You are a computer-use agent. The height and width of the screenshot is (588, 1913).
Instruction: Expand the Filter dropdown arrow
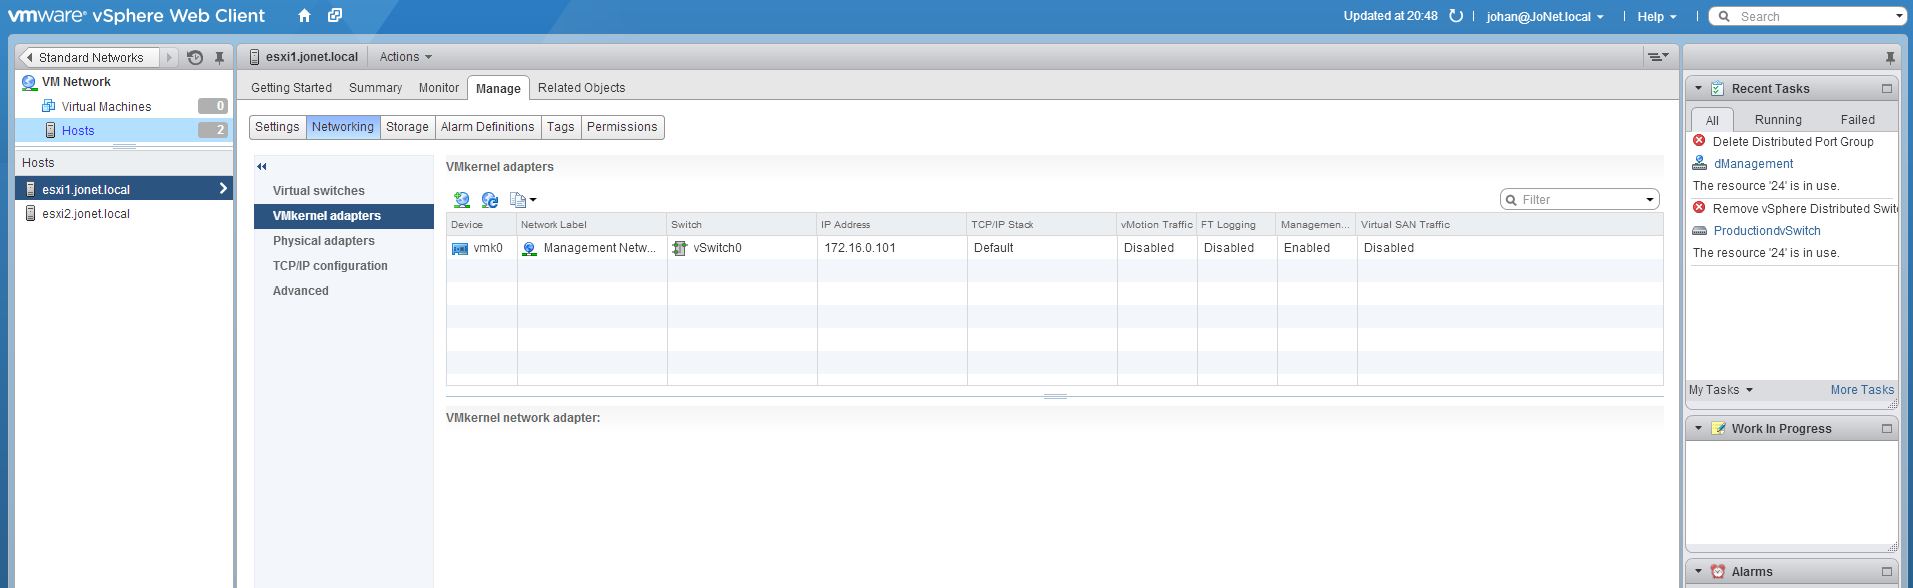1650,200
